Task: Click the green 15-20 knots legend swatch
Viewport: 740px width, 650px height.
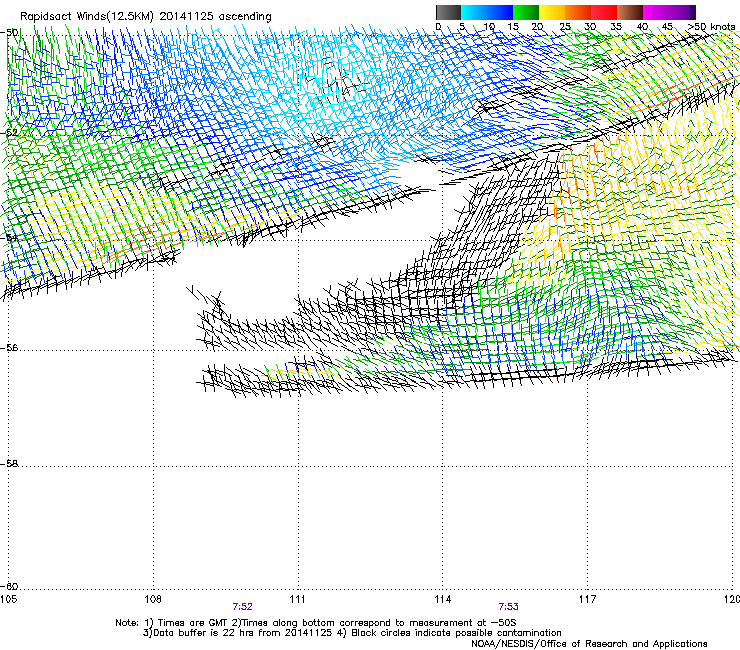Action: pos(526,12)
